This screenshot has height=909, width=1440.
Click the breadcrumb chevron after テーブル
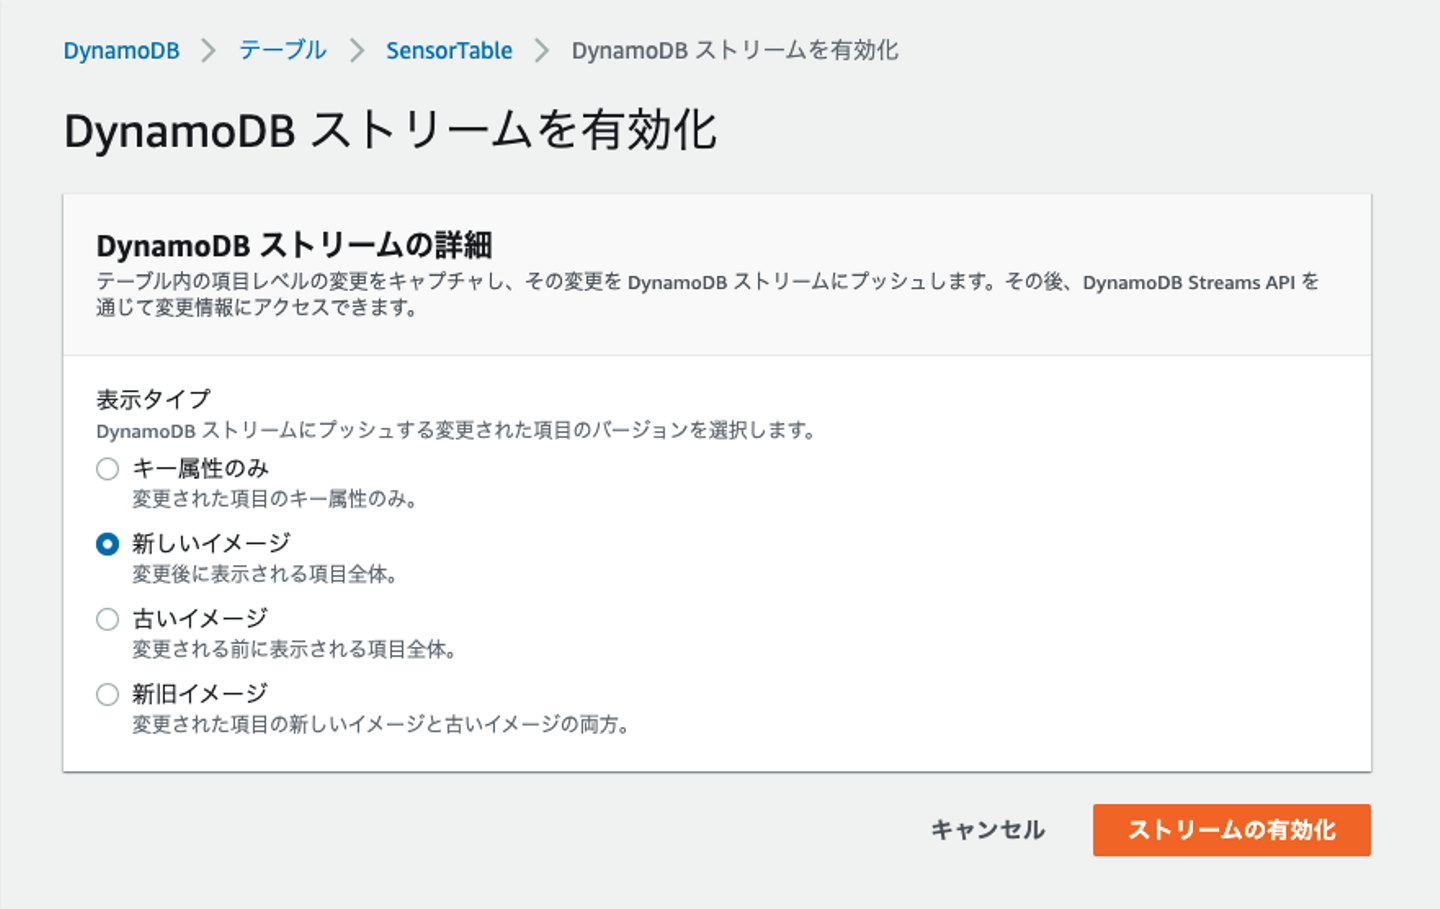point(356,50)
